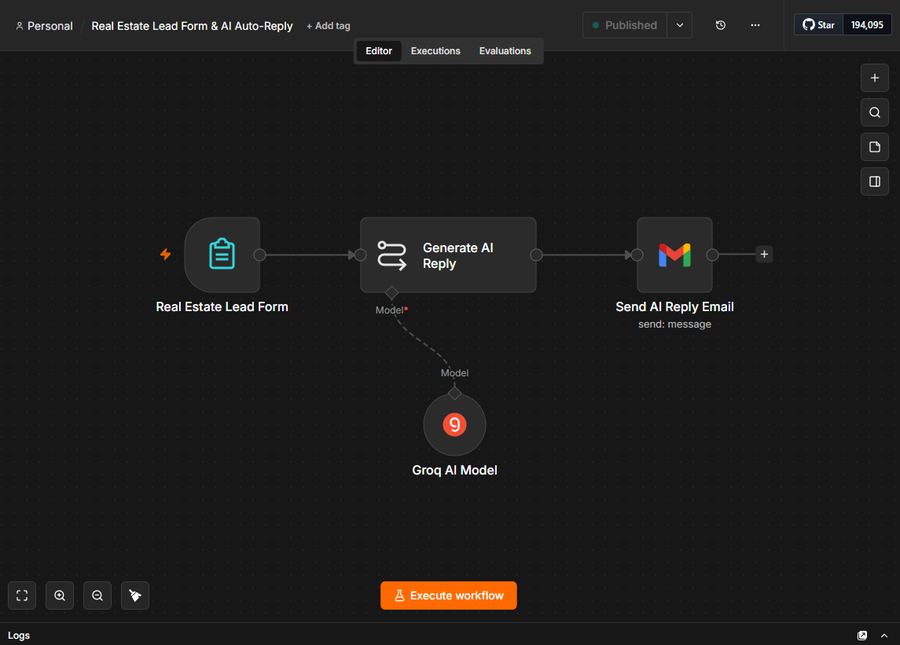Click the Model diamond connector on Generate AI Reply
The image size is (900, 645).
coord(391,293)
